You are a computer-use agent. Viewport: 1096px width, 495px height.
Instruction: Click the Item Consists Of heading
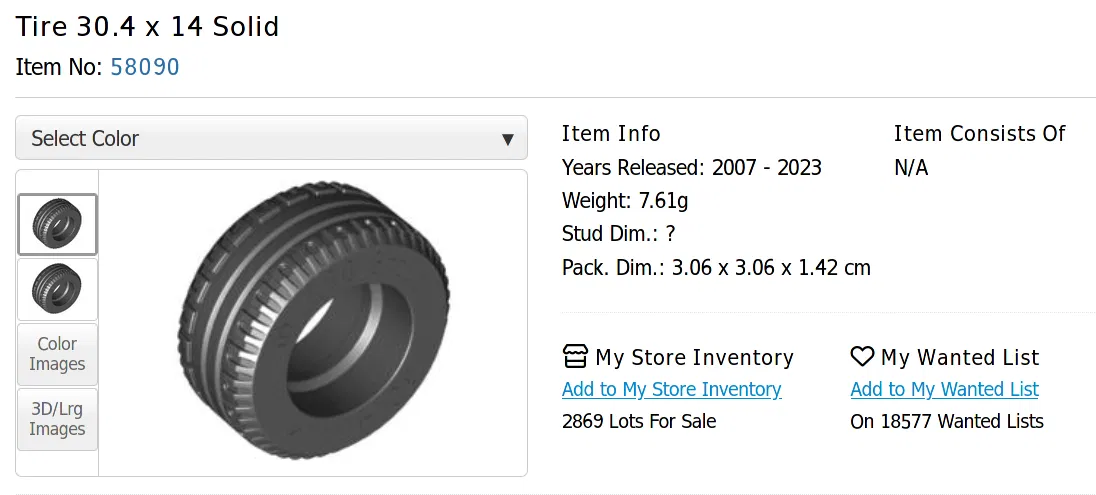(979, 134)
